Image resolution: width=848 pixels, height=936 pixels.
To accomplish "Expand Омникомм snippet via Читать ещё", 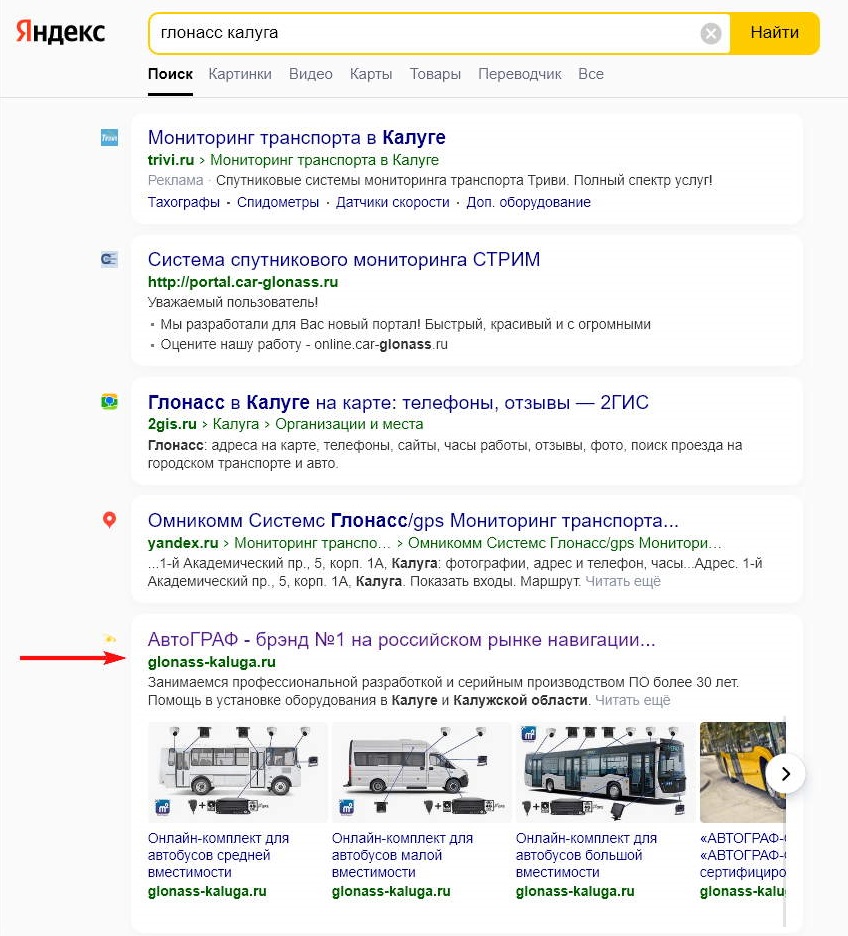I will click(623, 581).
